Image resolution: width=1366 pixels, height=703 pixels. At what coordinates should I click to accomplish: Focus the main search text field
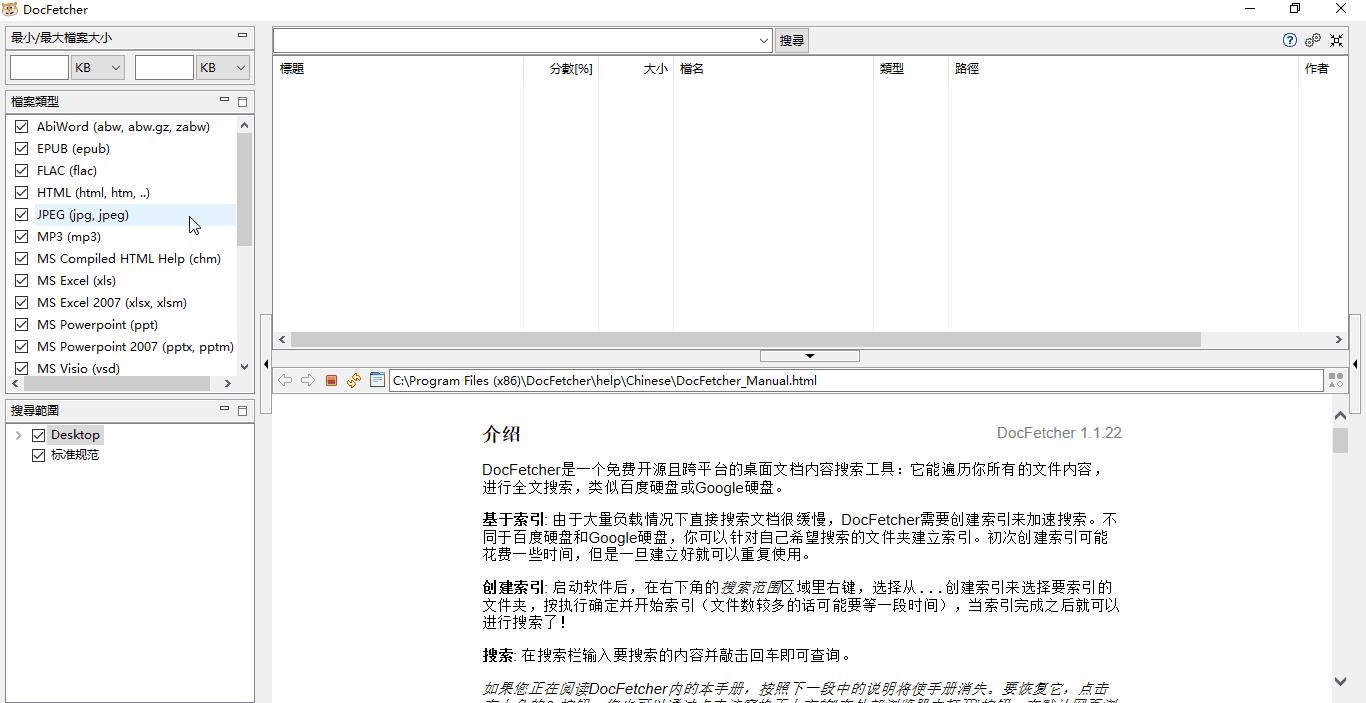(515, 41)
